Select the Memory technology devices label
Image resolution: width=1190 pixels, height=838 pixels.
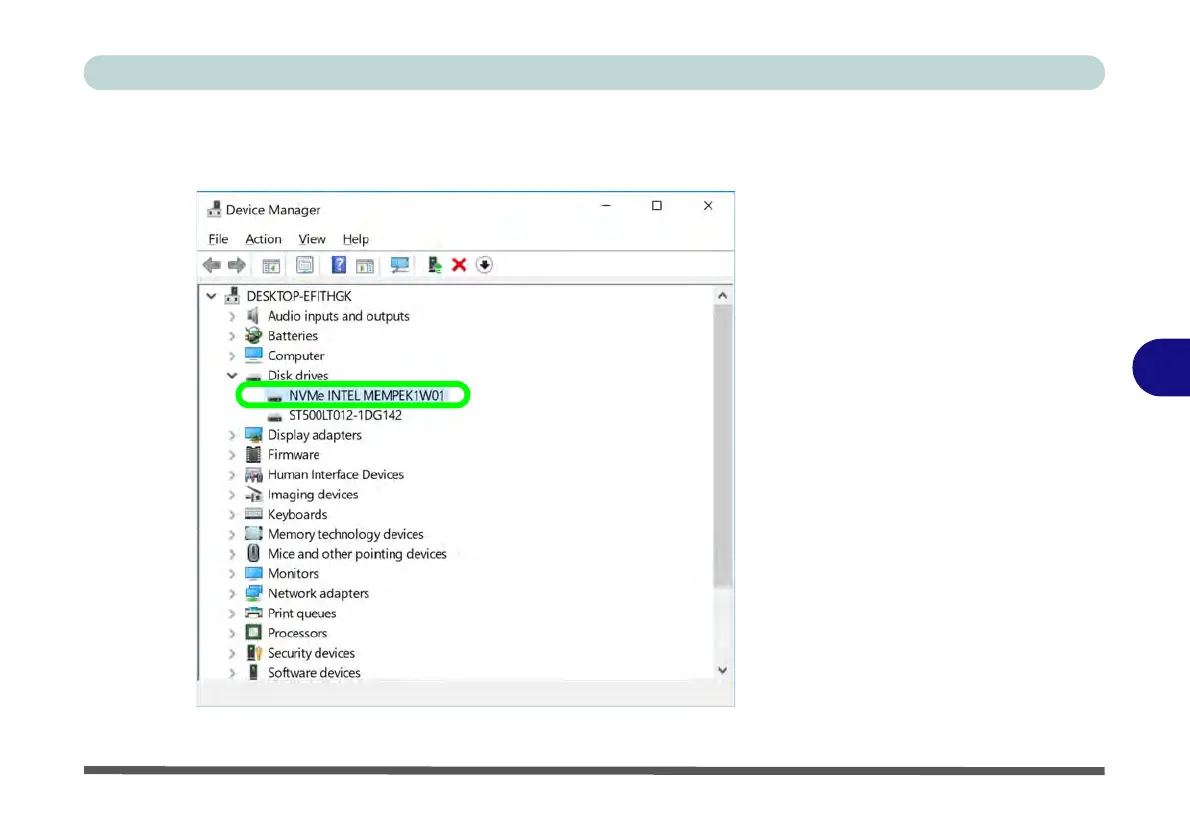(345, 534)
